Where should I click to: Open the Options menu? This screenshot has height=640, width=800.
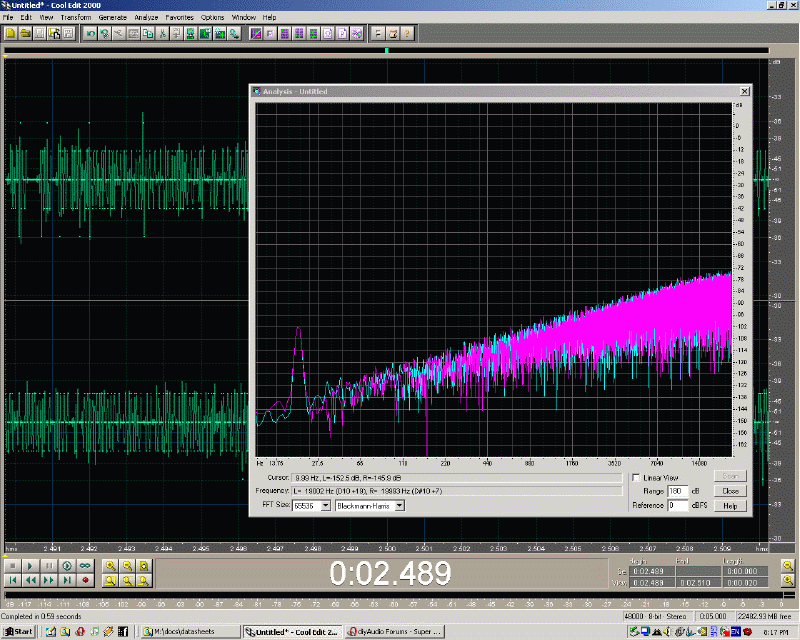212,17
